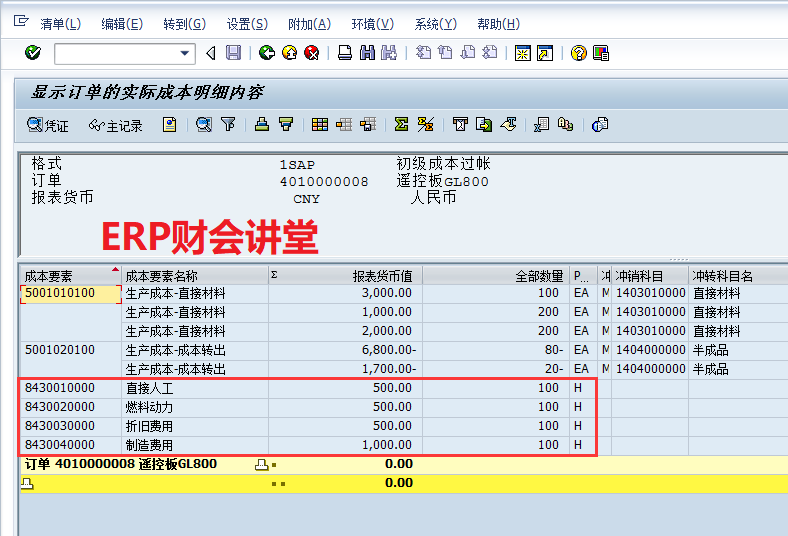Viewport: 788px width, 536px height.
Task: Click the green Back arrow icon
Action: click(x=266, y=53)
